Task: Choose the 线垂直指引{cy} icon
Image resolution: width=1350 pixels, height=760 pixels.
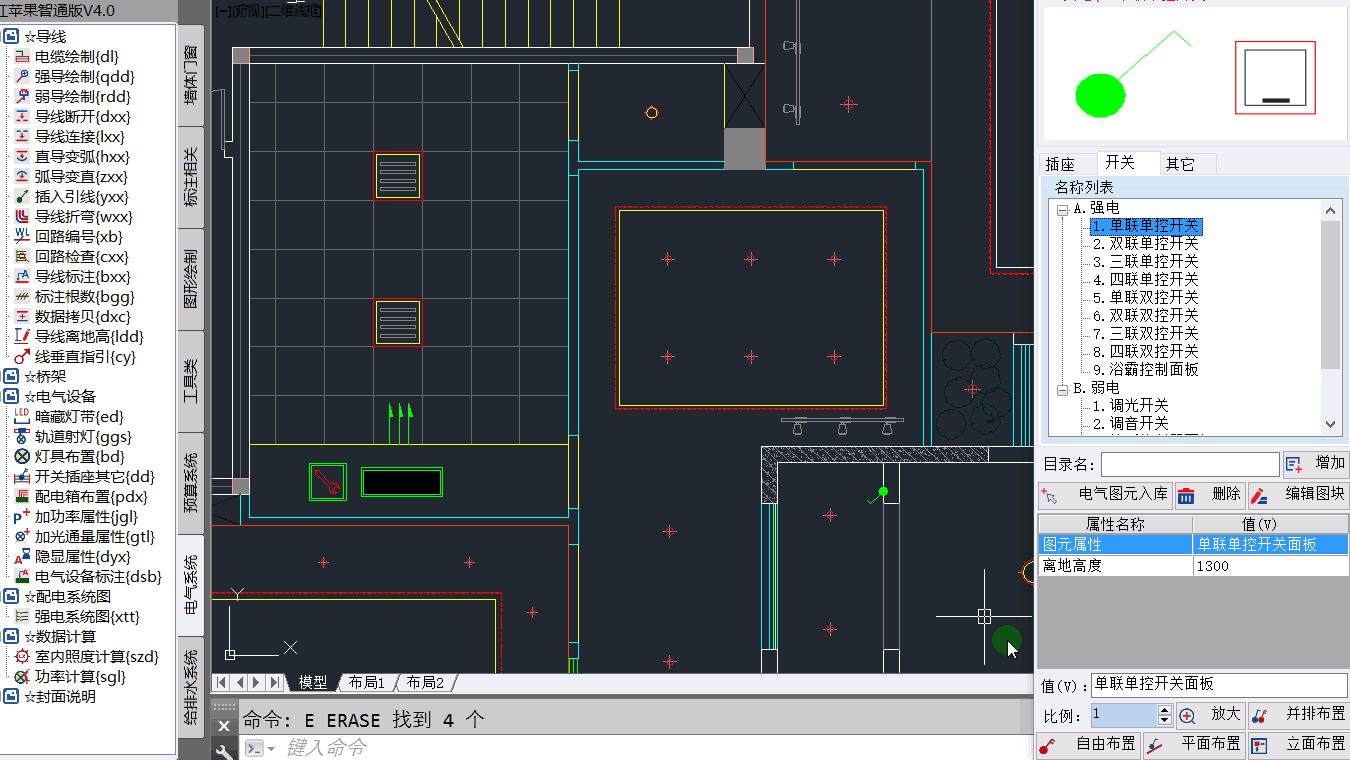Action: 22,357
